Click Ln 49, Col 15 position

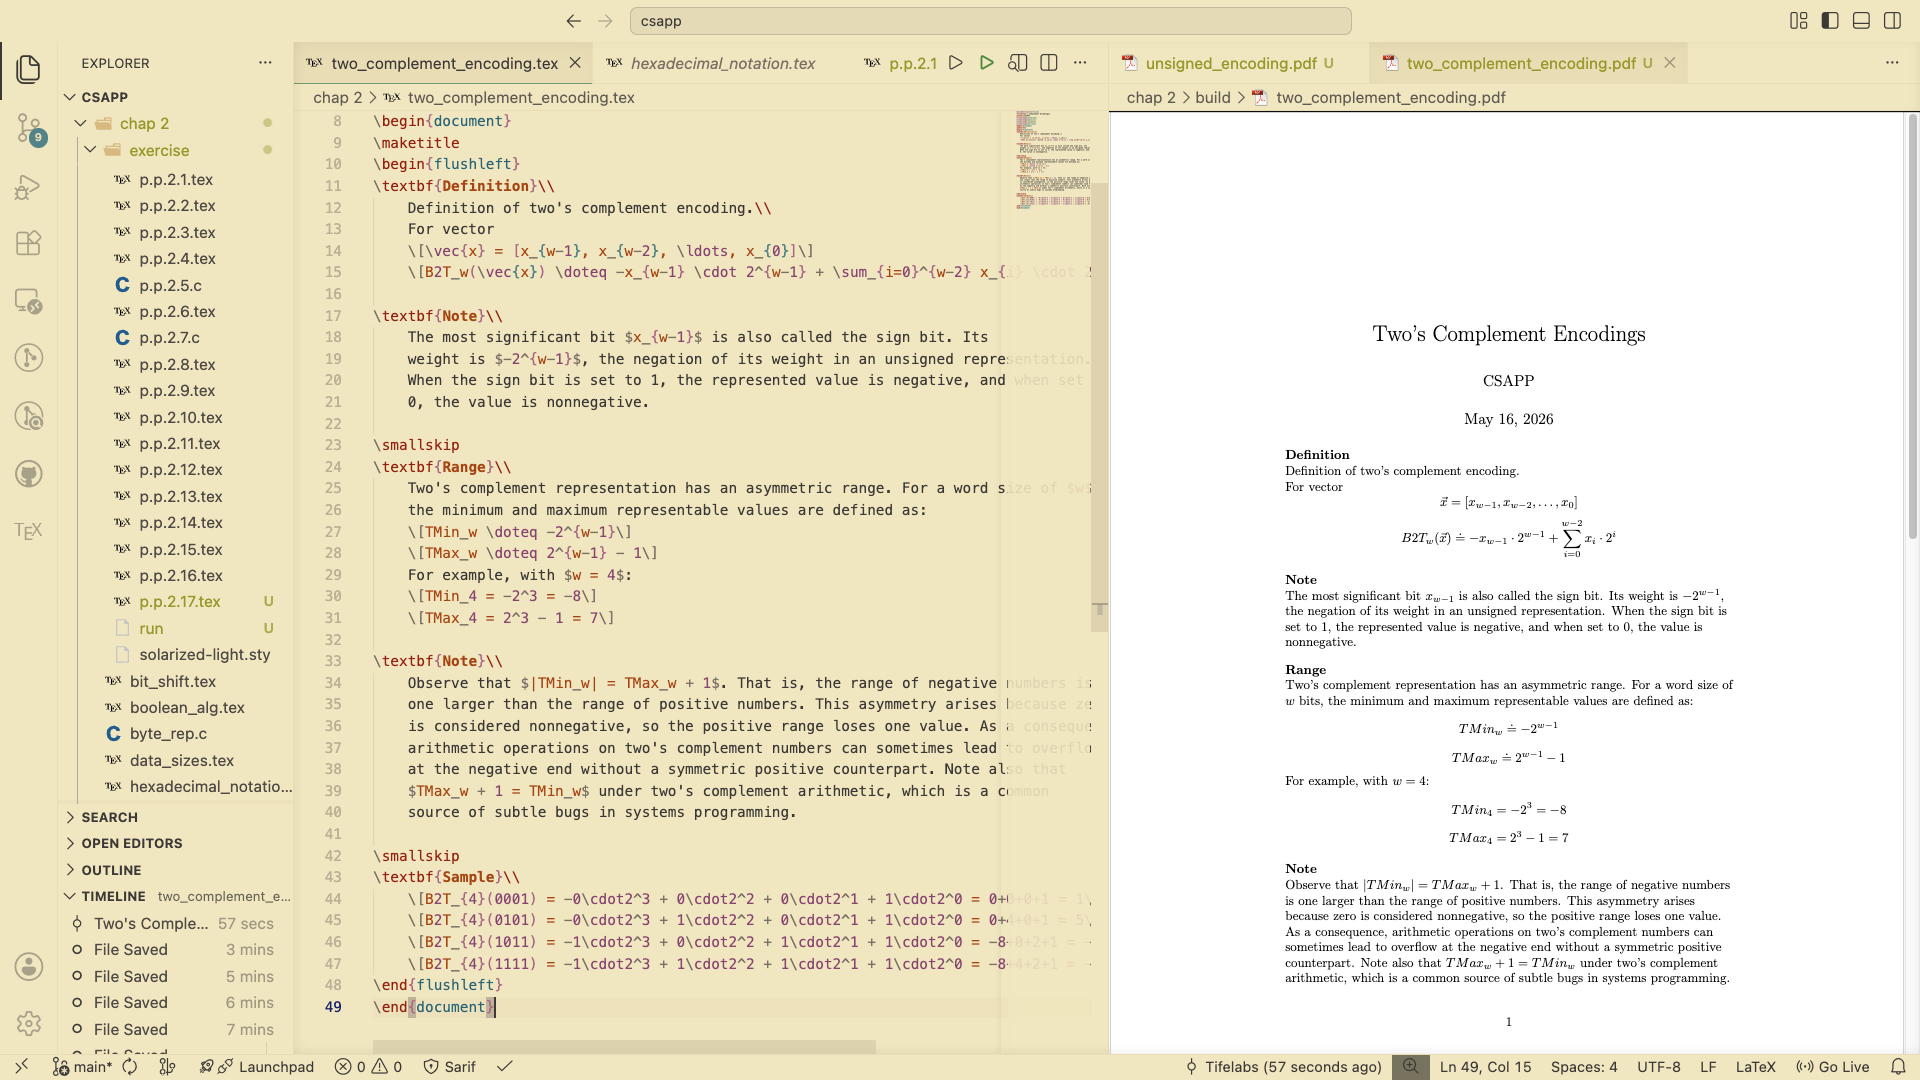[1485, 1067]
